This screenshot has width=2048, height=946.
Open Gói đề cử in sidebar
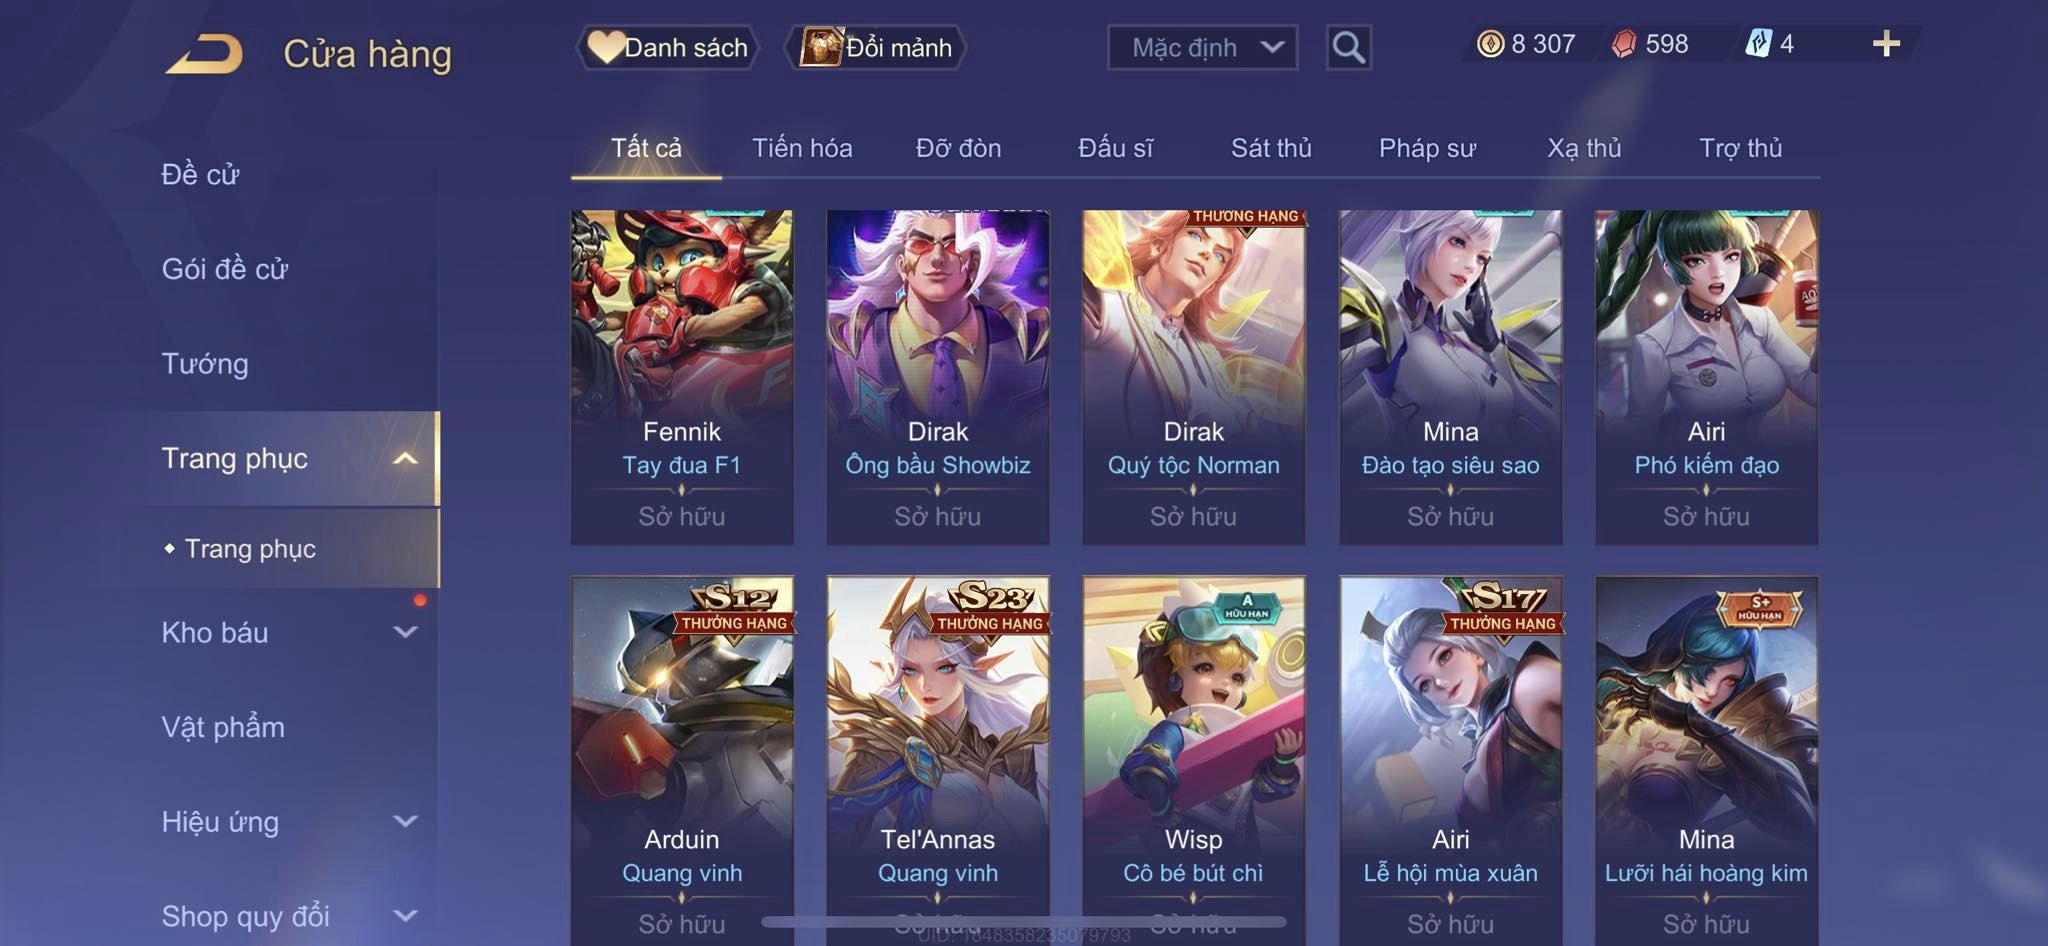point(225,269)
